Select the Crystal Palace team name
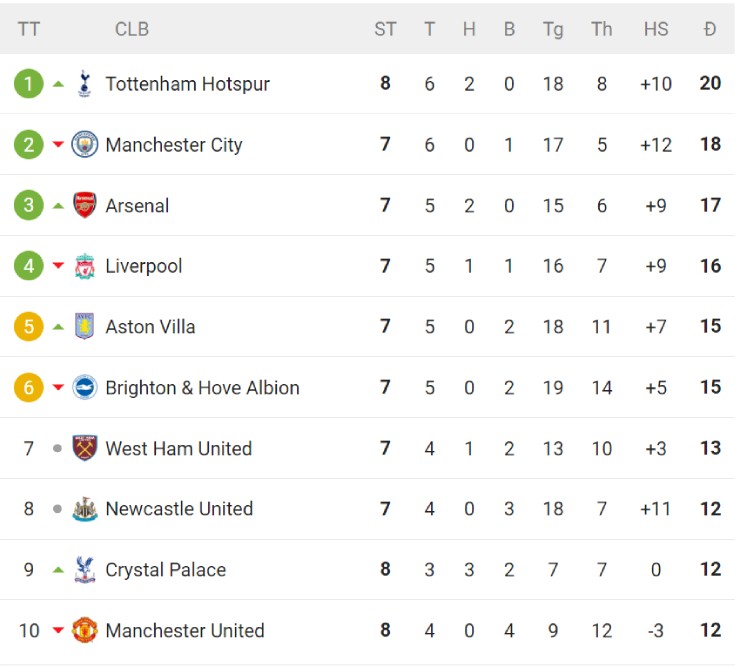Viewport: 740px width, 667px height. tap(165, 570)
